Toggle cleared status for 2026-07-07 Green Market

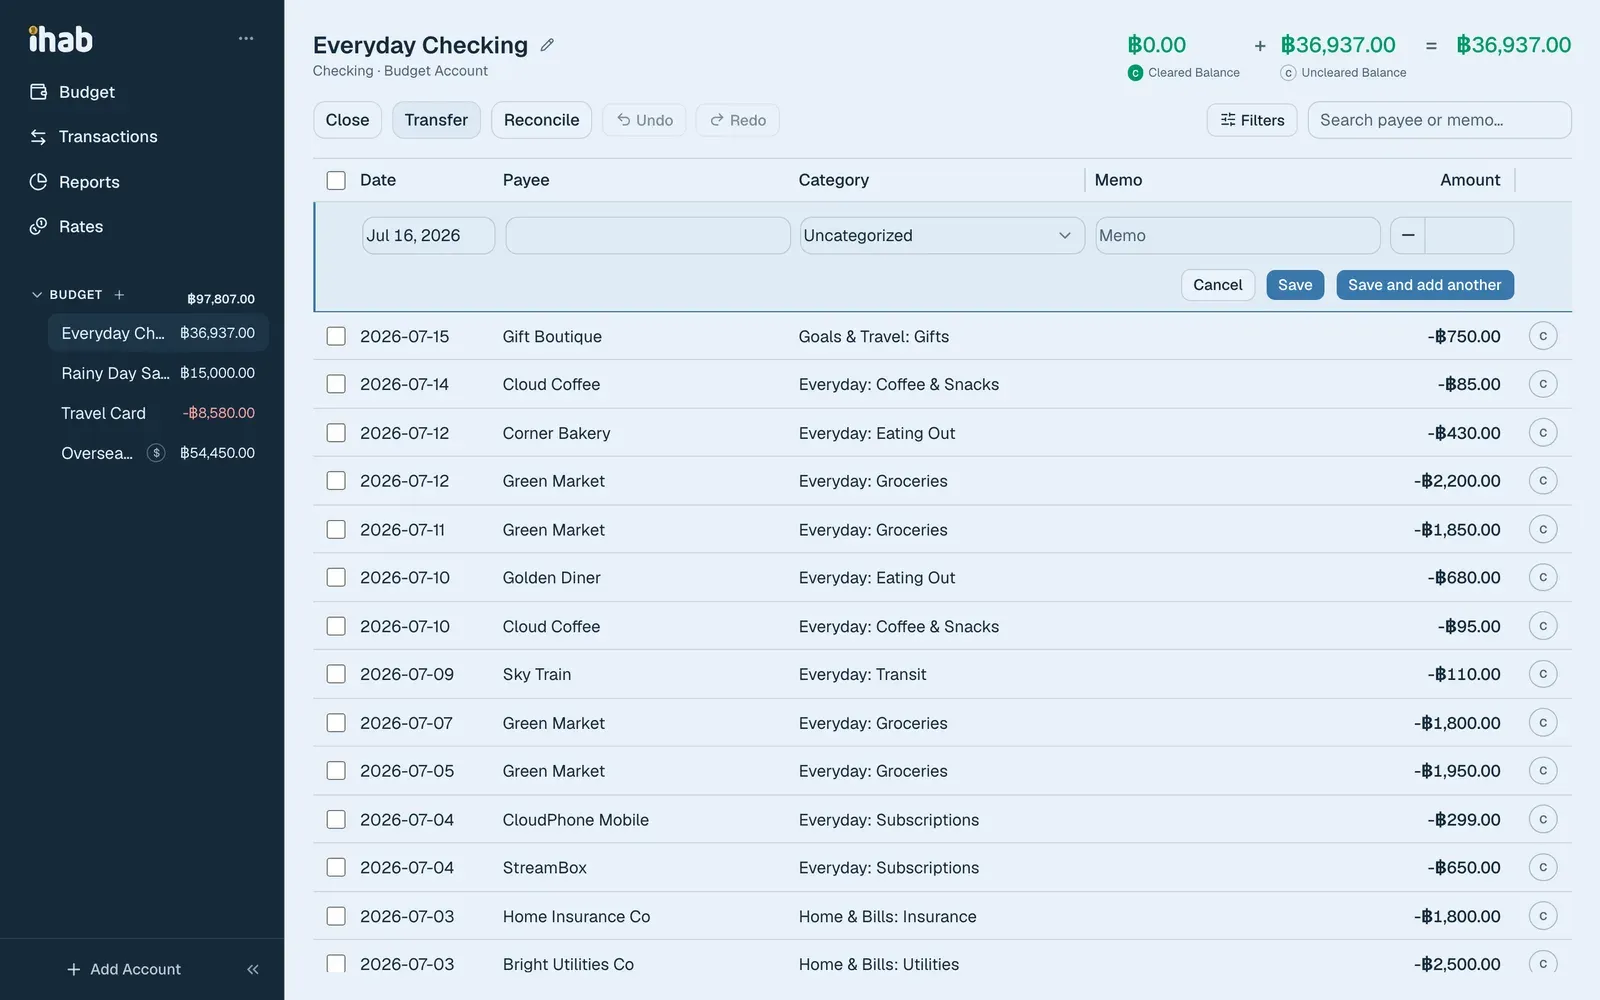[1543, 723]
